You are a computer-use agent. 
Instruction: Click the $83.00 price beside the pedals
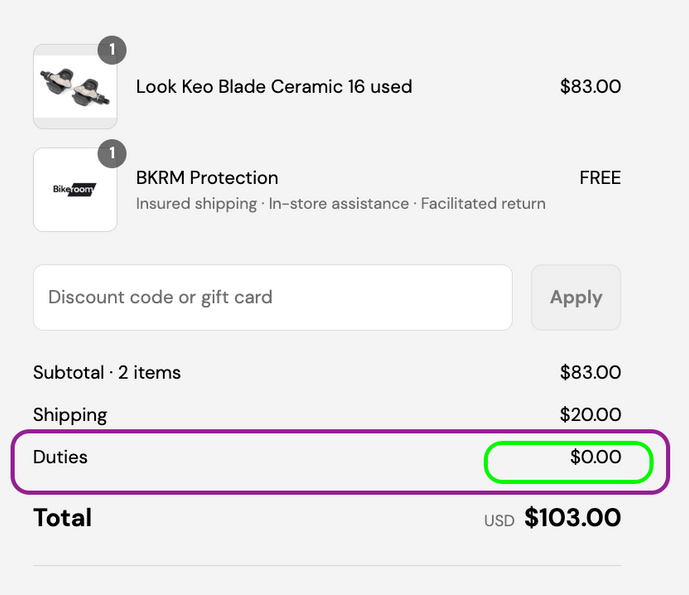click(x=590, y=86)
